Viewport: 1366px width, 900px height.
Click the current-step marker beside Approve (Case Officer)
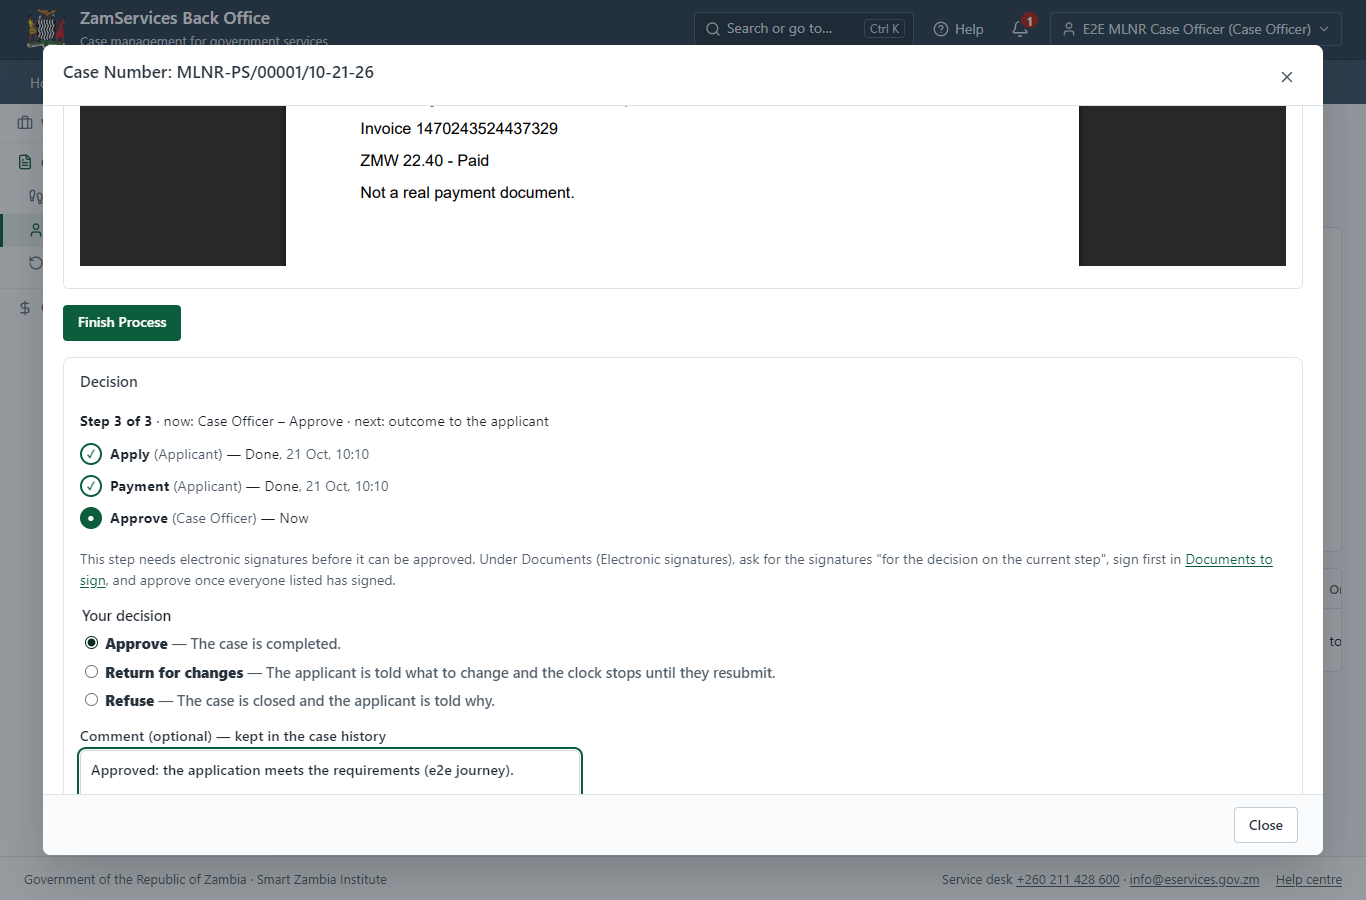[x=91, y=518]
